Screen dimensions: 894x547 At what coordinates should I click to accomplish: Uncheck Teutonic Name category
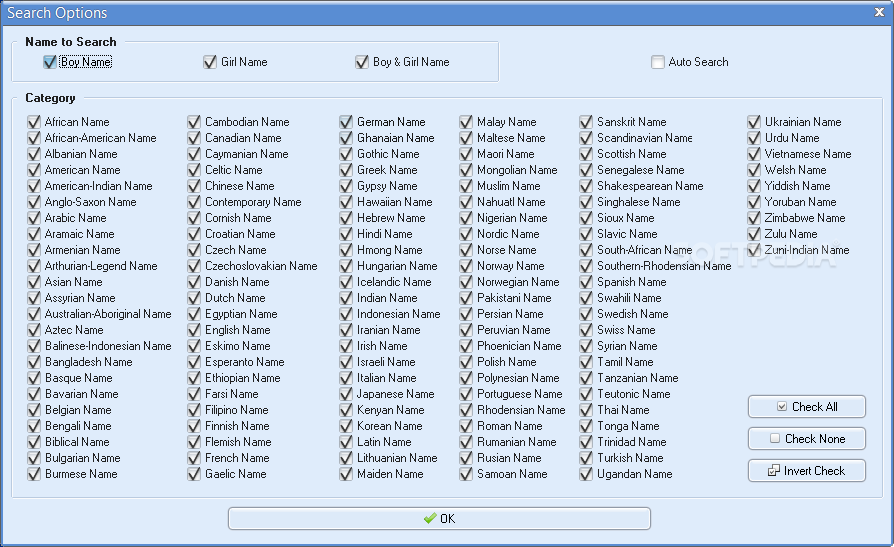coord(586,394)
